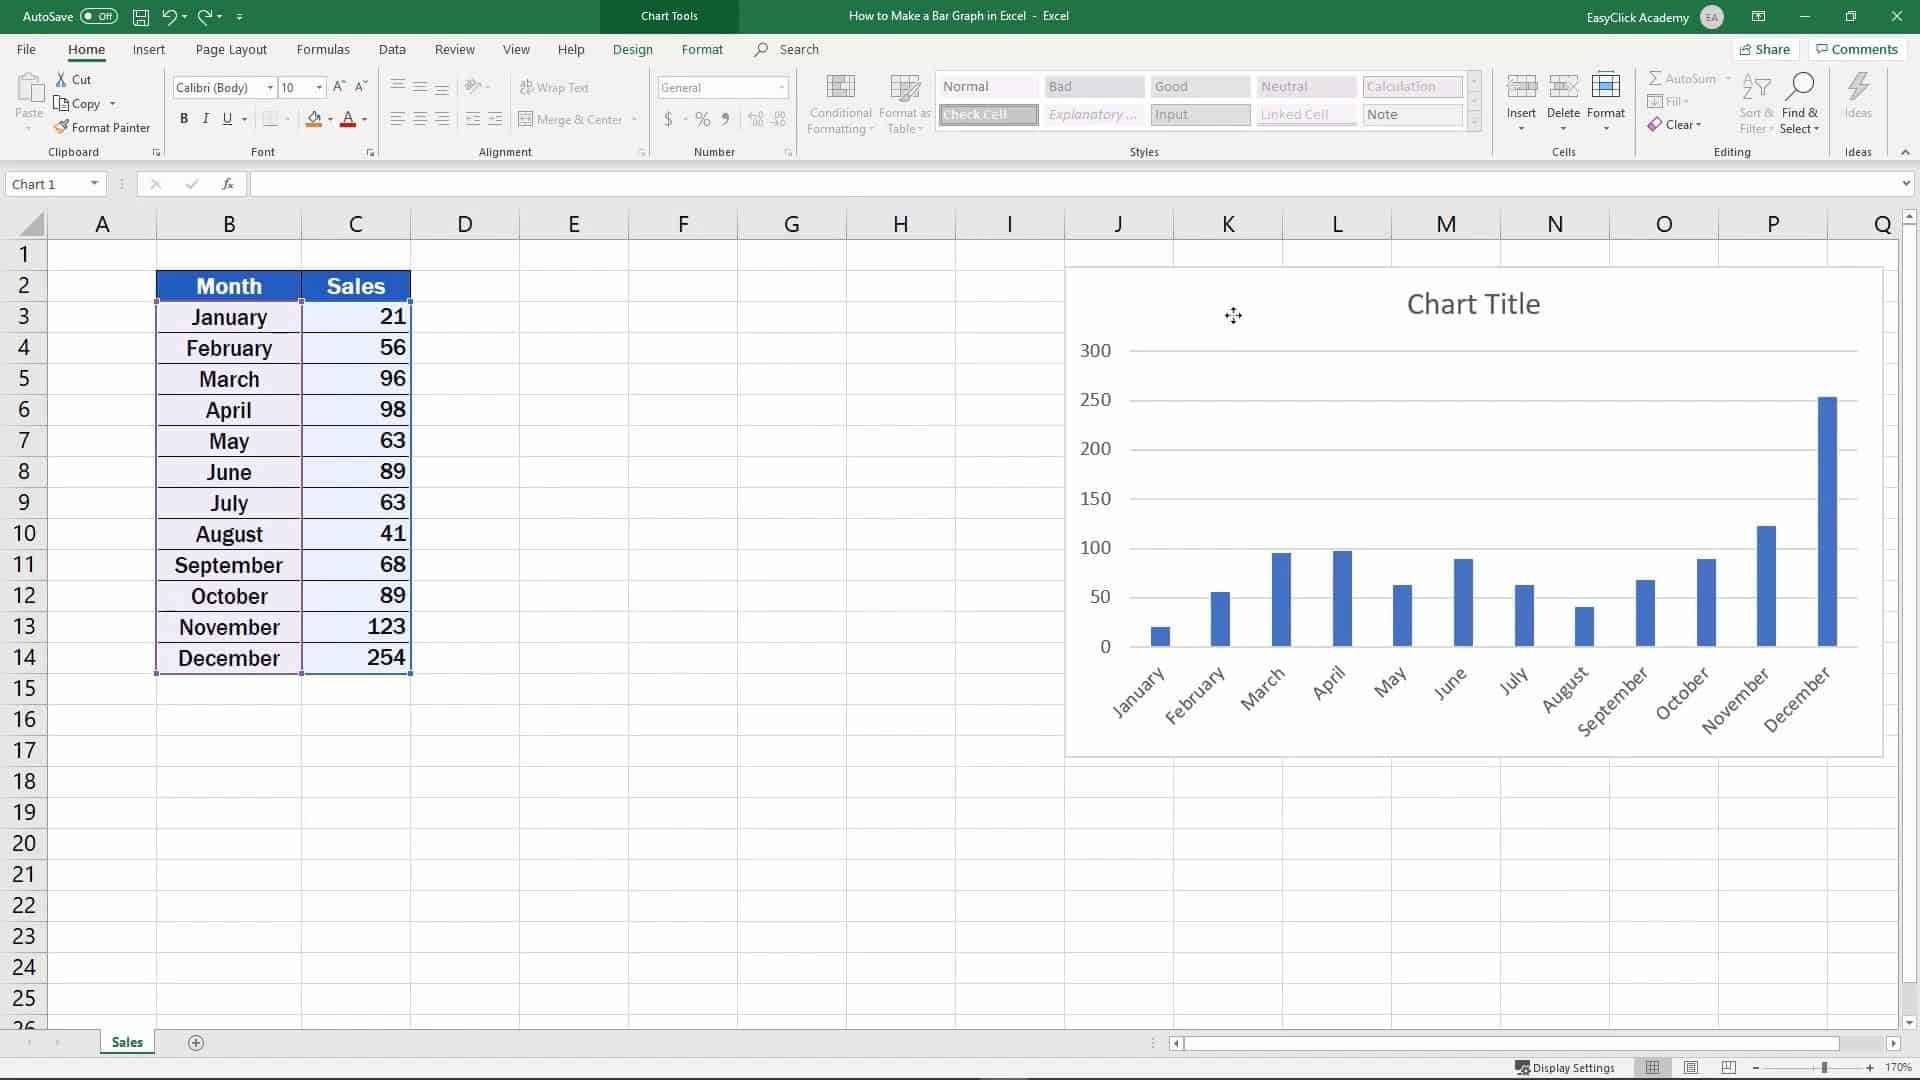Open the Comments button
Viewport: 1920px width, 1080px height.
[x=1856, y=49]
